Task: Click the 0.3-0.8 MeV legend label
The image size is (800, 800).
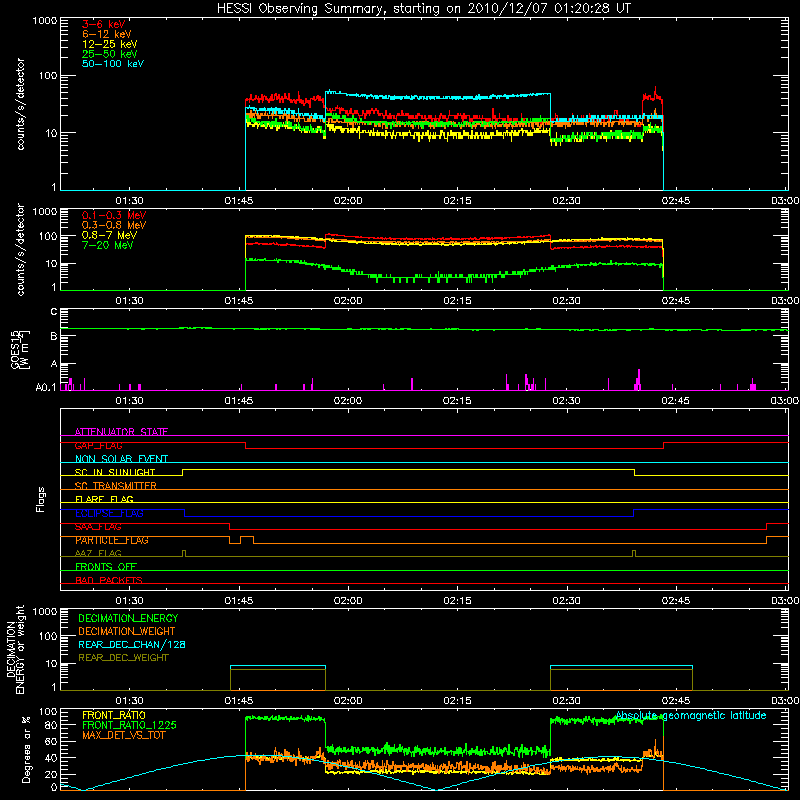Action: pos(114,225)
